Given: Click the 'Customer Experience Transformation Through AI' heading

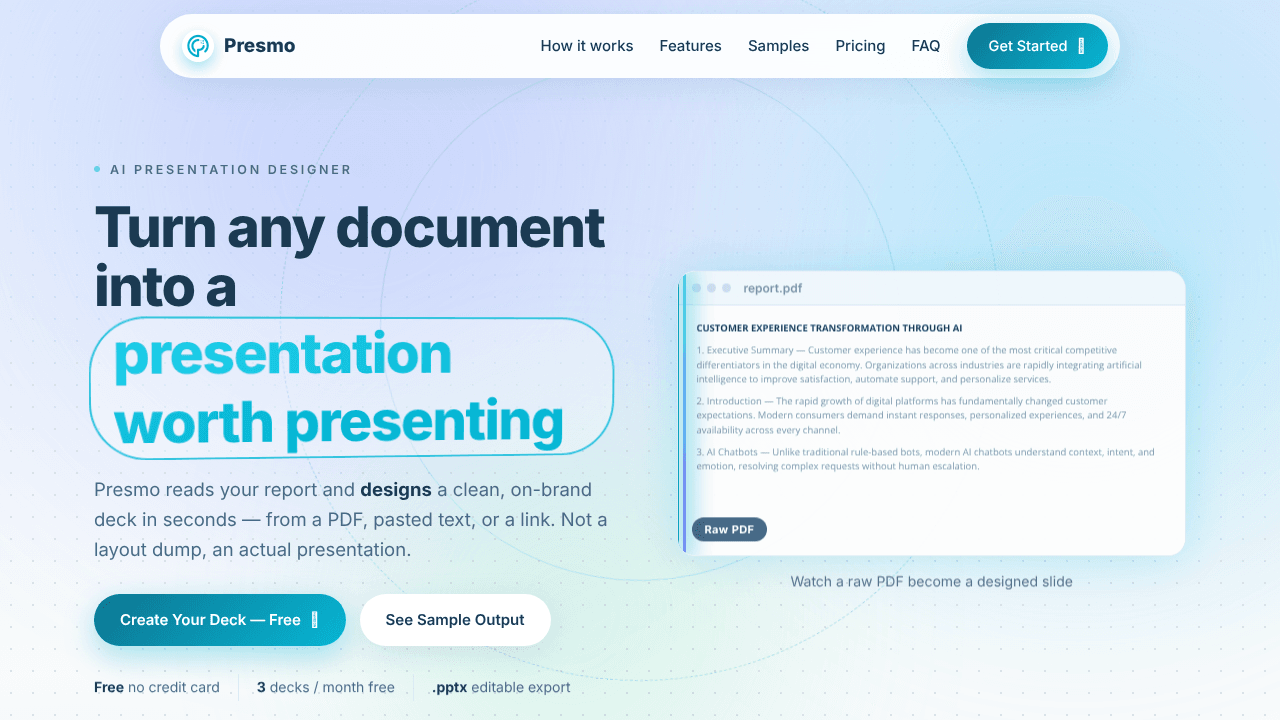Looking at the screenshot, I should pos(829,328).
